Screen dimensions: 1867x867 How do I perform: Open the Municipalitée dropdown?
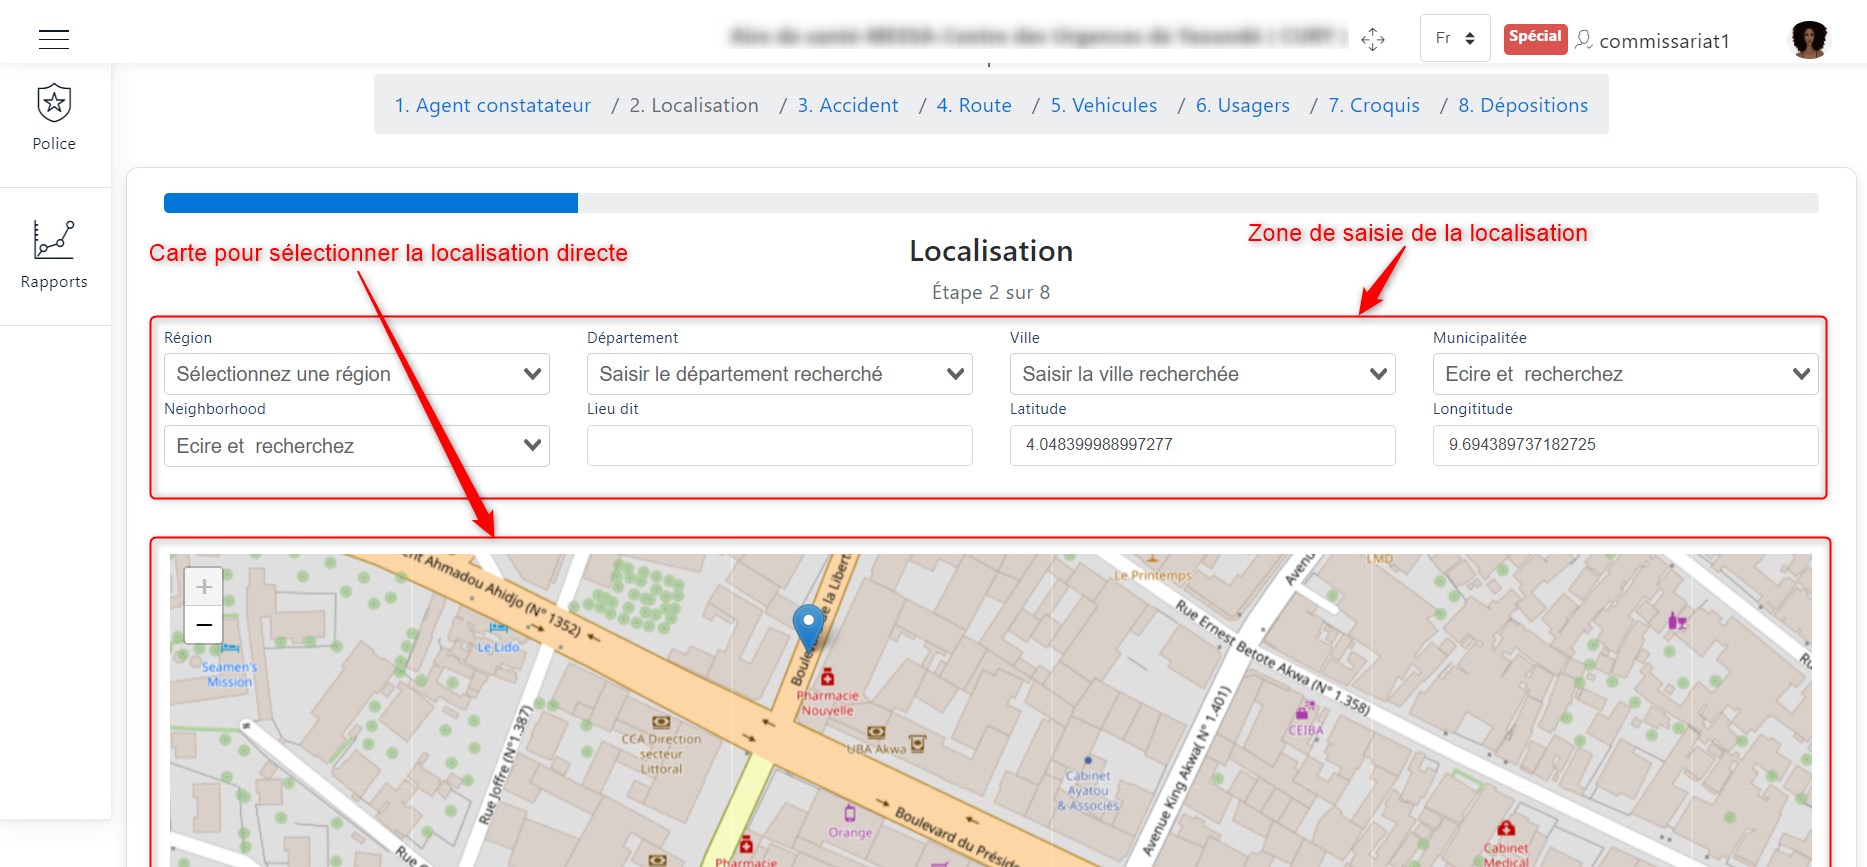(x=1626, y=374)
